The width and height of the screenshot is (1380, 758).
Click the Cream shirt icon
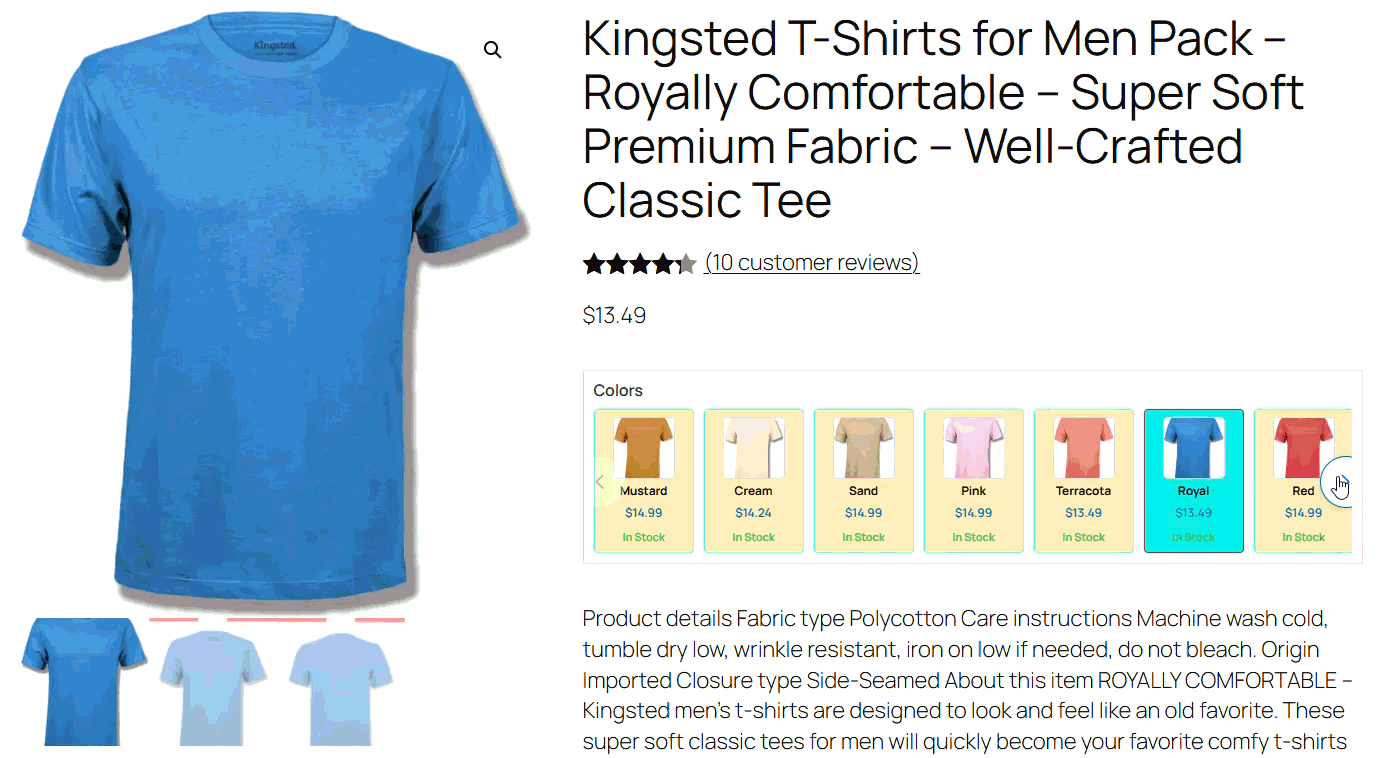point(754,448)
